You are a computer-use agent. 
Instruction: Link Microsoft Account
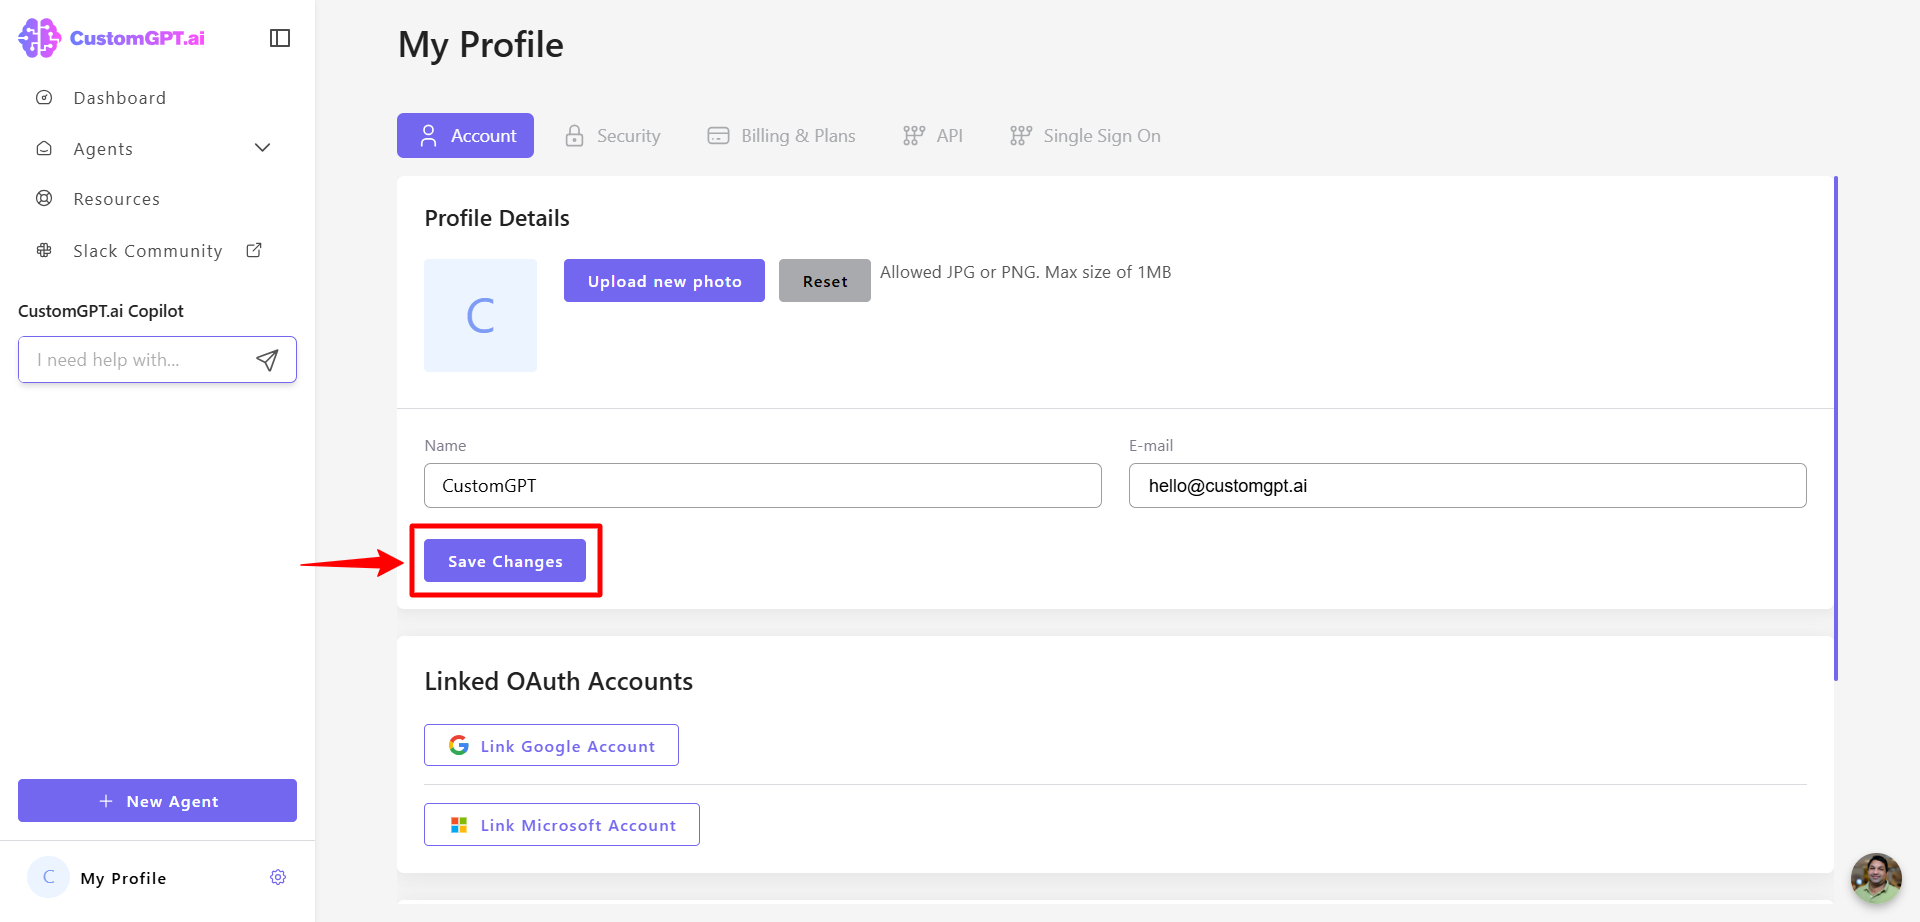click(x=561, y=825)
